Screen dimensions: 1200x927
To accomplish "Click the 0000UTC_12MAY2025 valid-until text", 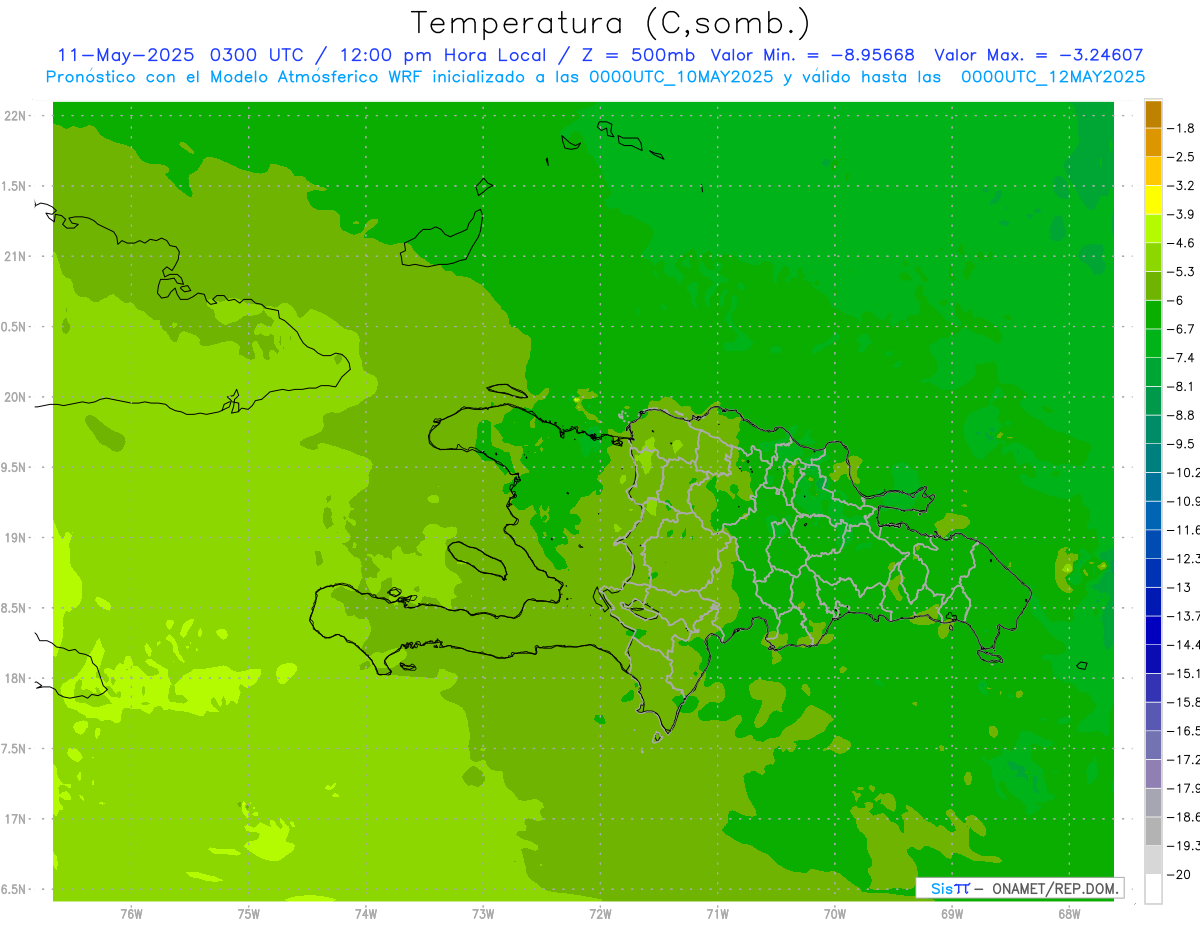I will coord(1053,76).
